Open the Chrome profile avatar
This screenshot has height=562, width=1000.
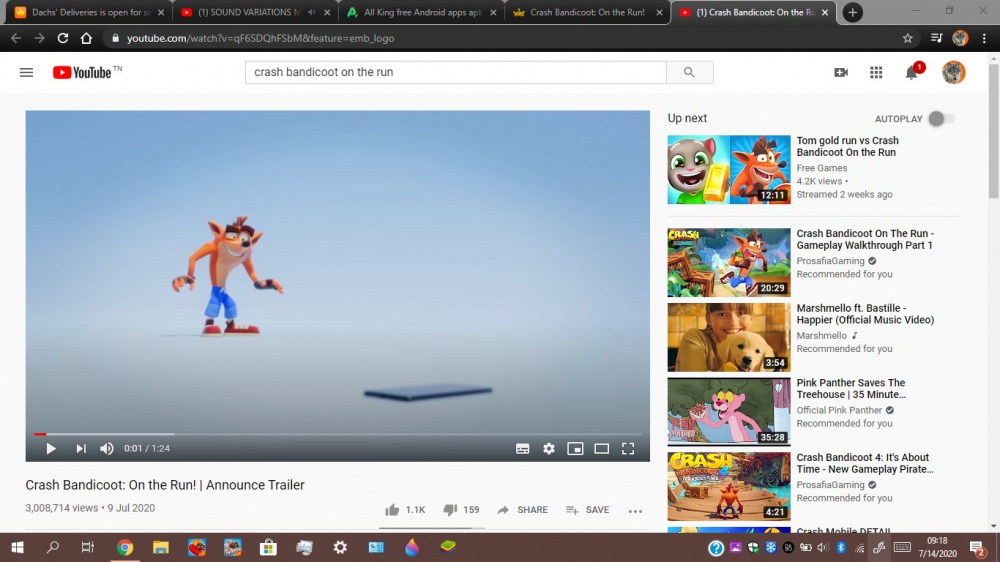[x=960, y=38]
